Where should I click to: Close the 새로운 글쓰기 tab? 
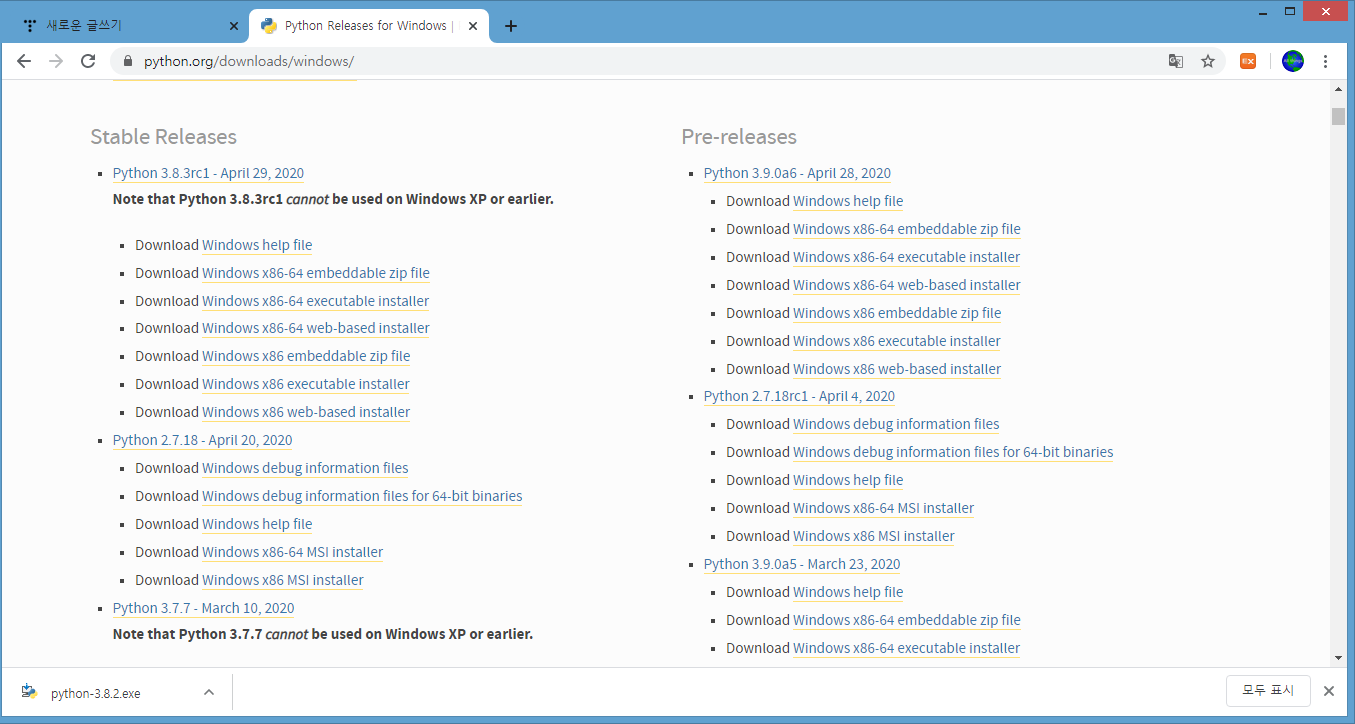click(234, 26)
